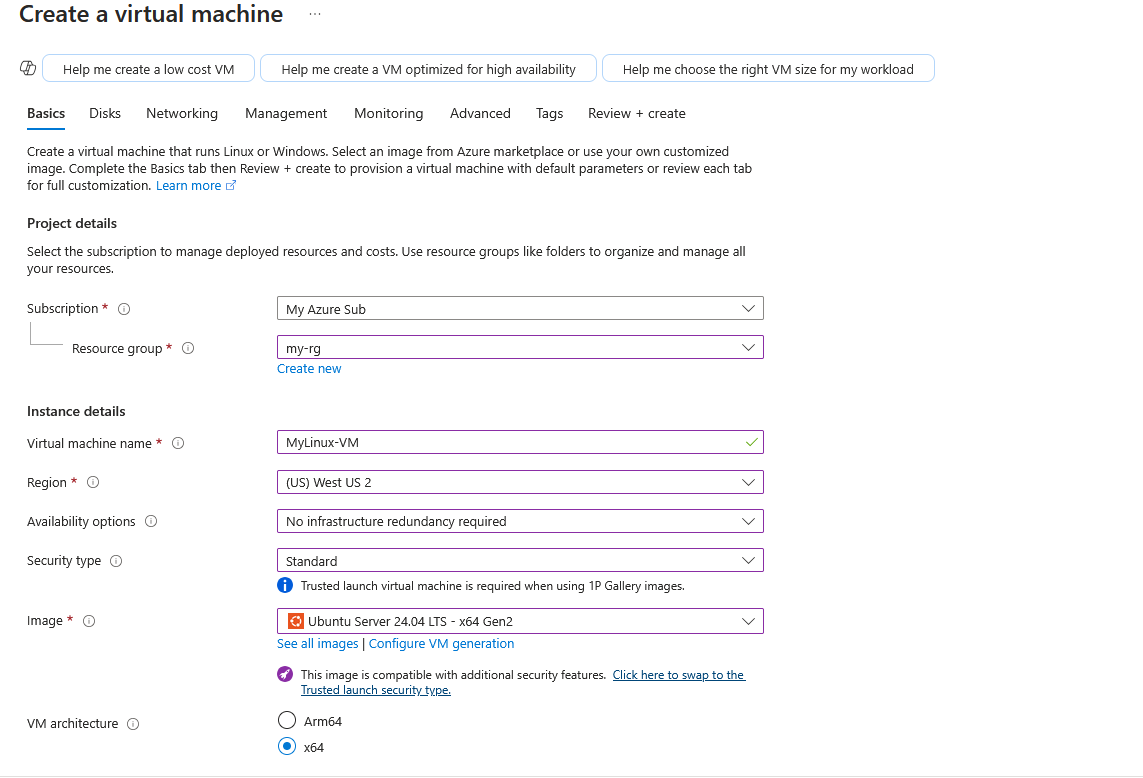
Task: Click the 'Create a virtual machine' page title
Action: click(151, 15)
